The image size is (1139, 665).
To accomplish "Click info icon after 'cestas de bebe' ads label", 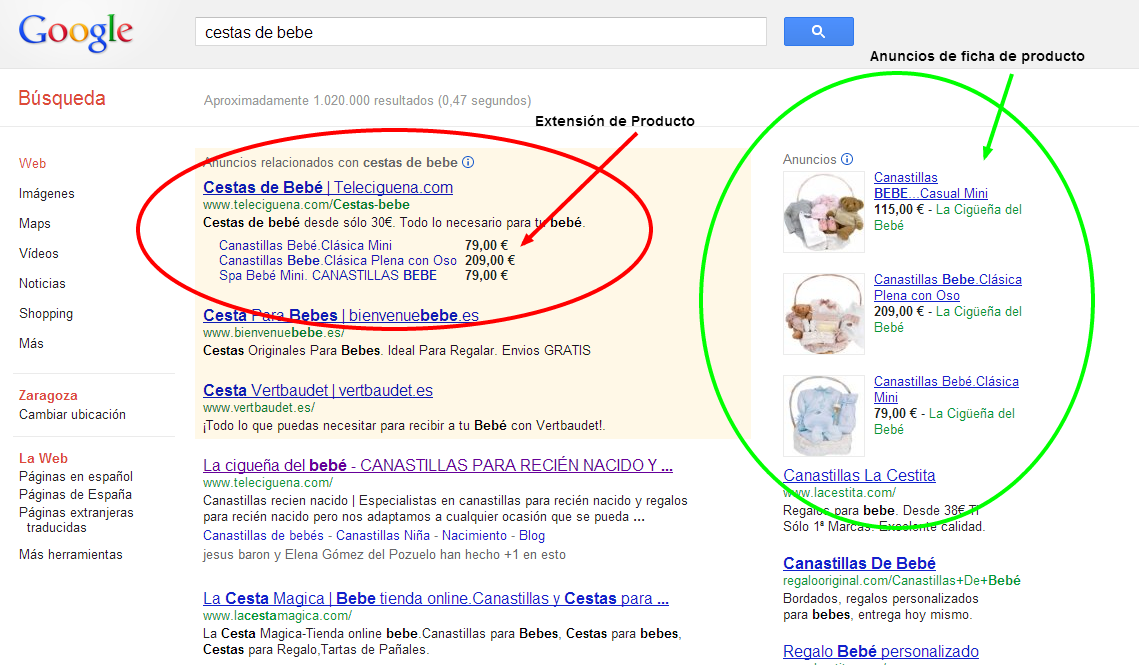I will [468, 162].
